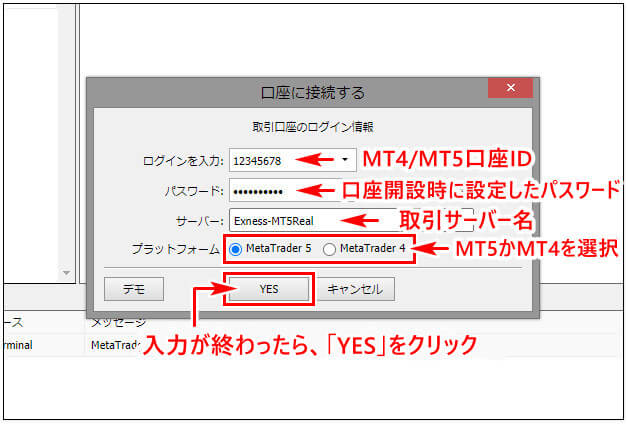Click the MetaTrad log message entry
This screenshot has height=424, width=628.
pyautogui.click(x=115, y=345)
